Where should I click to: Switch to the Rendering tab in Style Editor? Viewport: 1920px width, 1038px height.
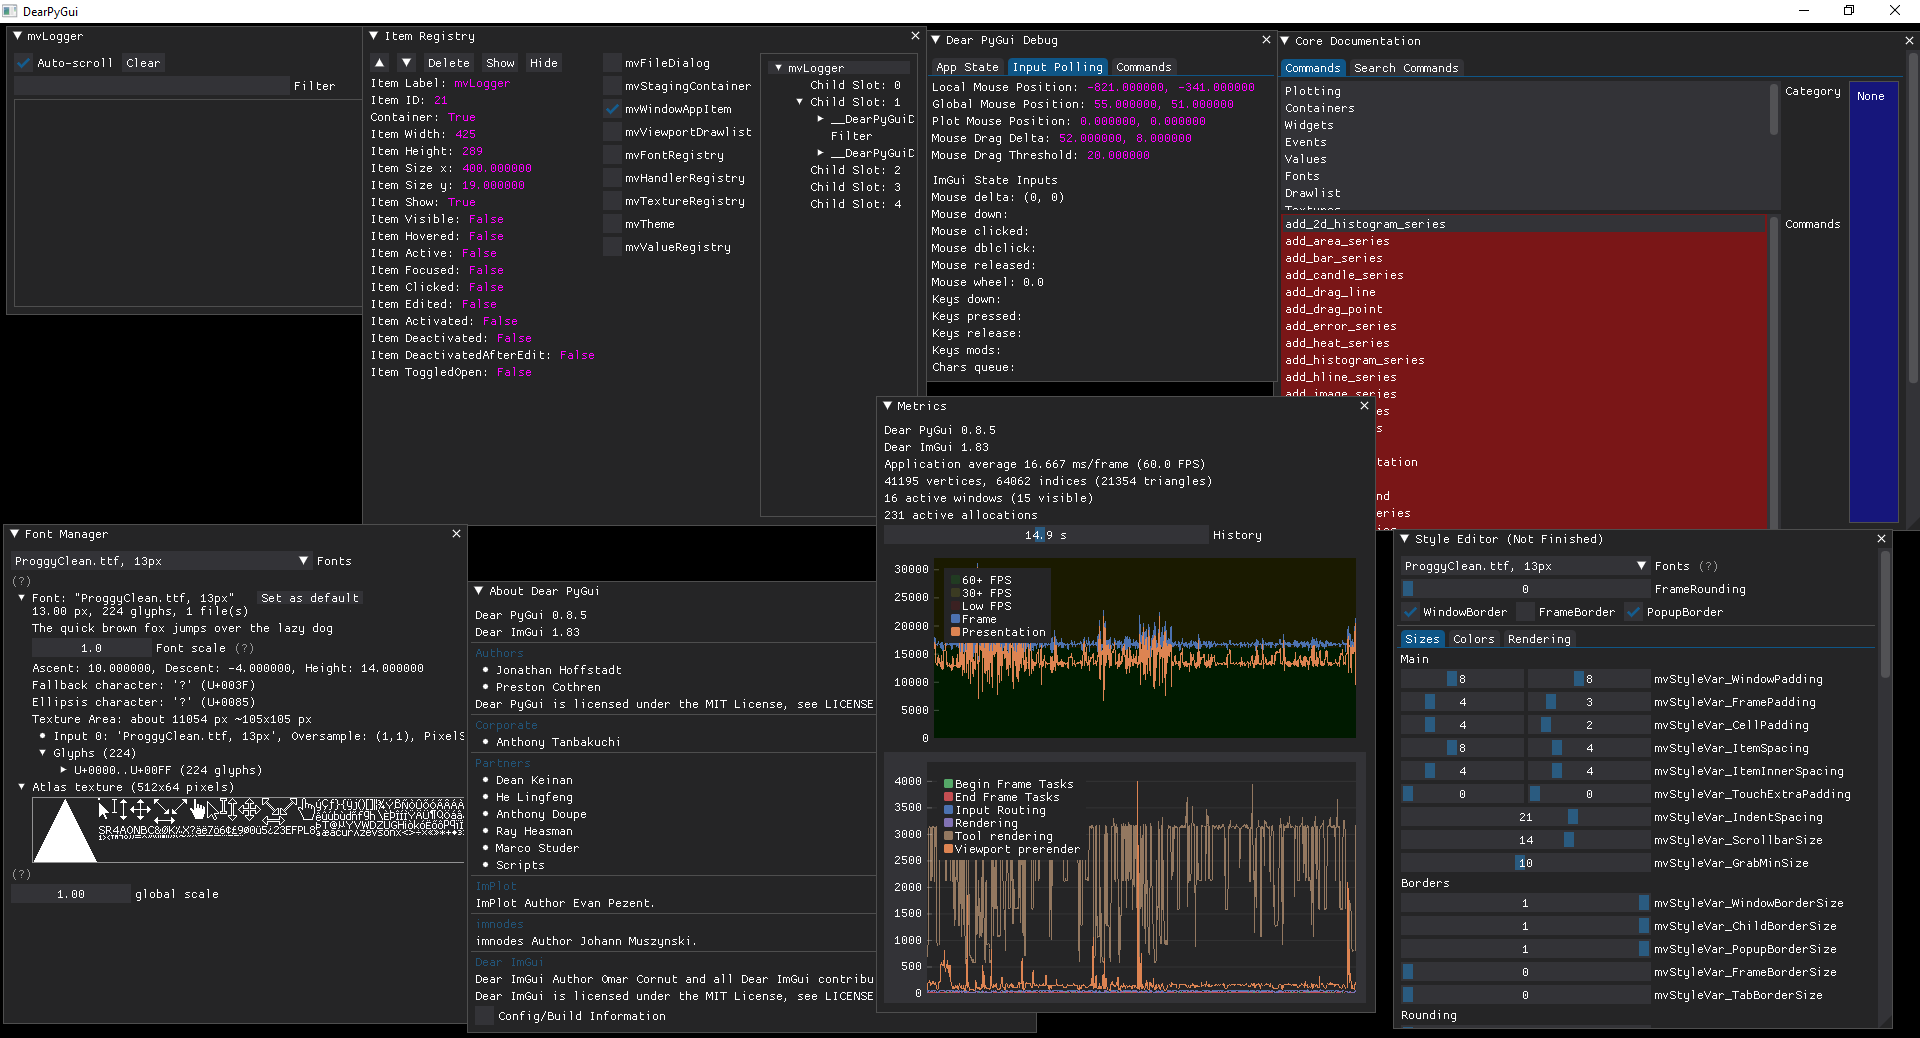pos(1539,639)
